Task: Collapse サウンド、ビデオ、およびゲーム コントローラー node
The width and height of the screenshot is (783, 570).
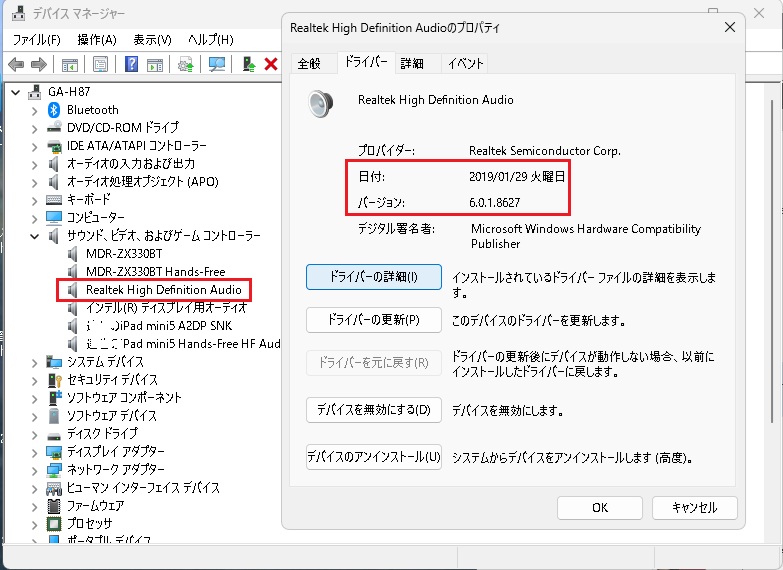Action: click(x=34, y=236)
